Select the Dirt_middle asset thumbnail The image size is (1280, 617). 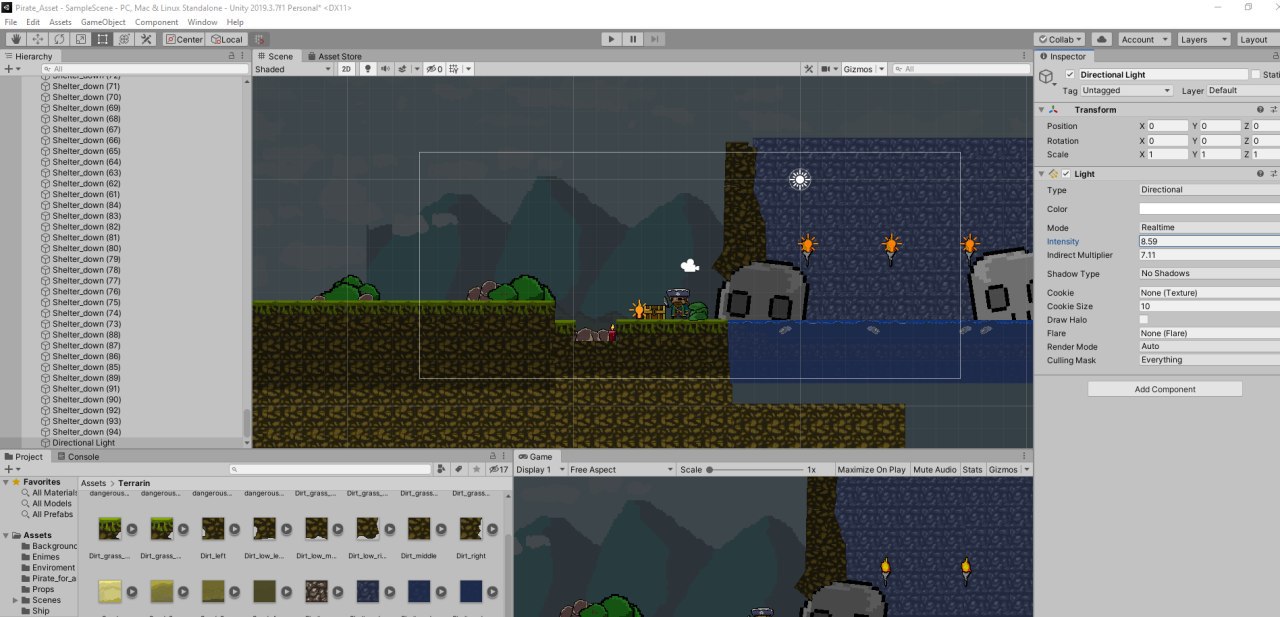pos(419,529)
